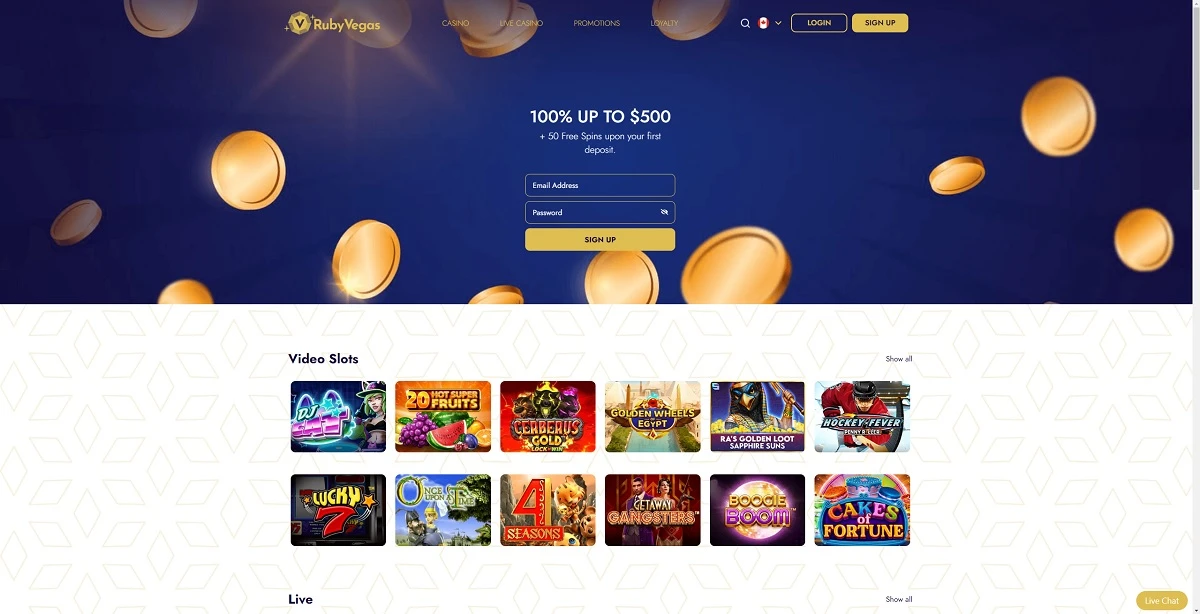Toggle password visibility eye icon
1200x614 pixels.
coord(664,212)
